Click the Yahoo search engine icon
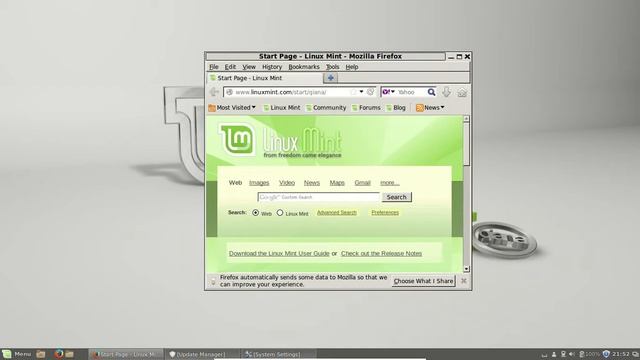 click(x=386, y=92)
